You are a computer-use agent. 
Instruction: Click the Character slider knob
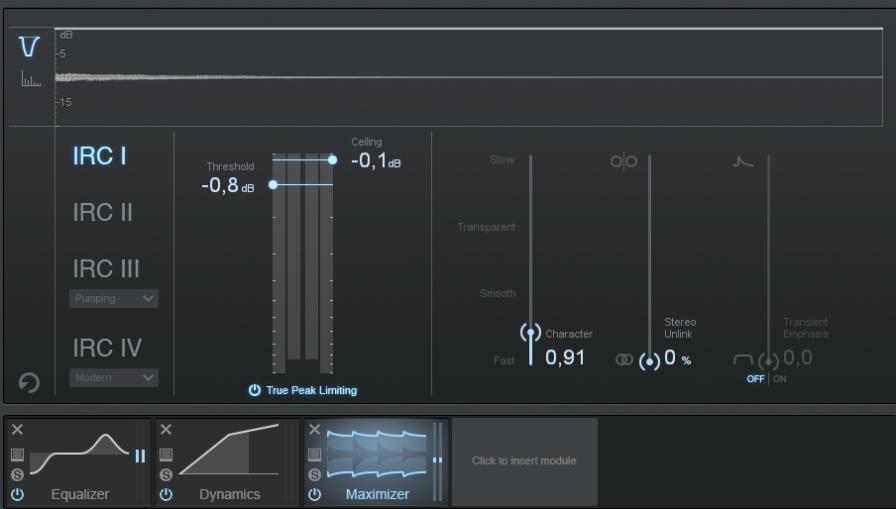pyautogui.click(x=531, y=332)
